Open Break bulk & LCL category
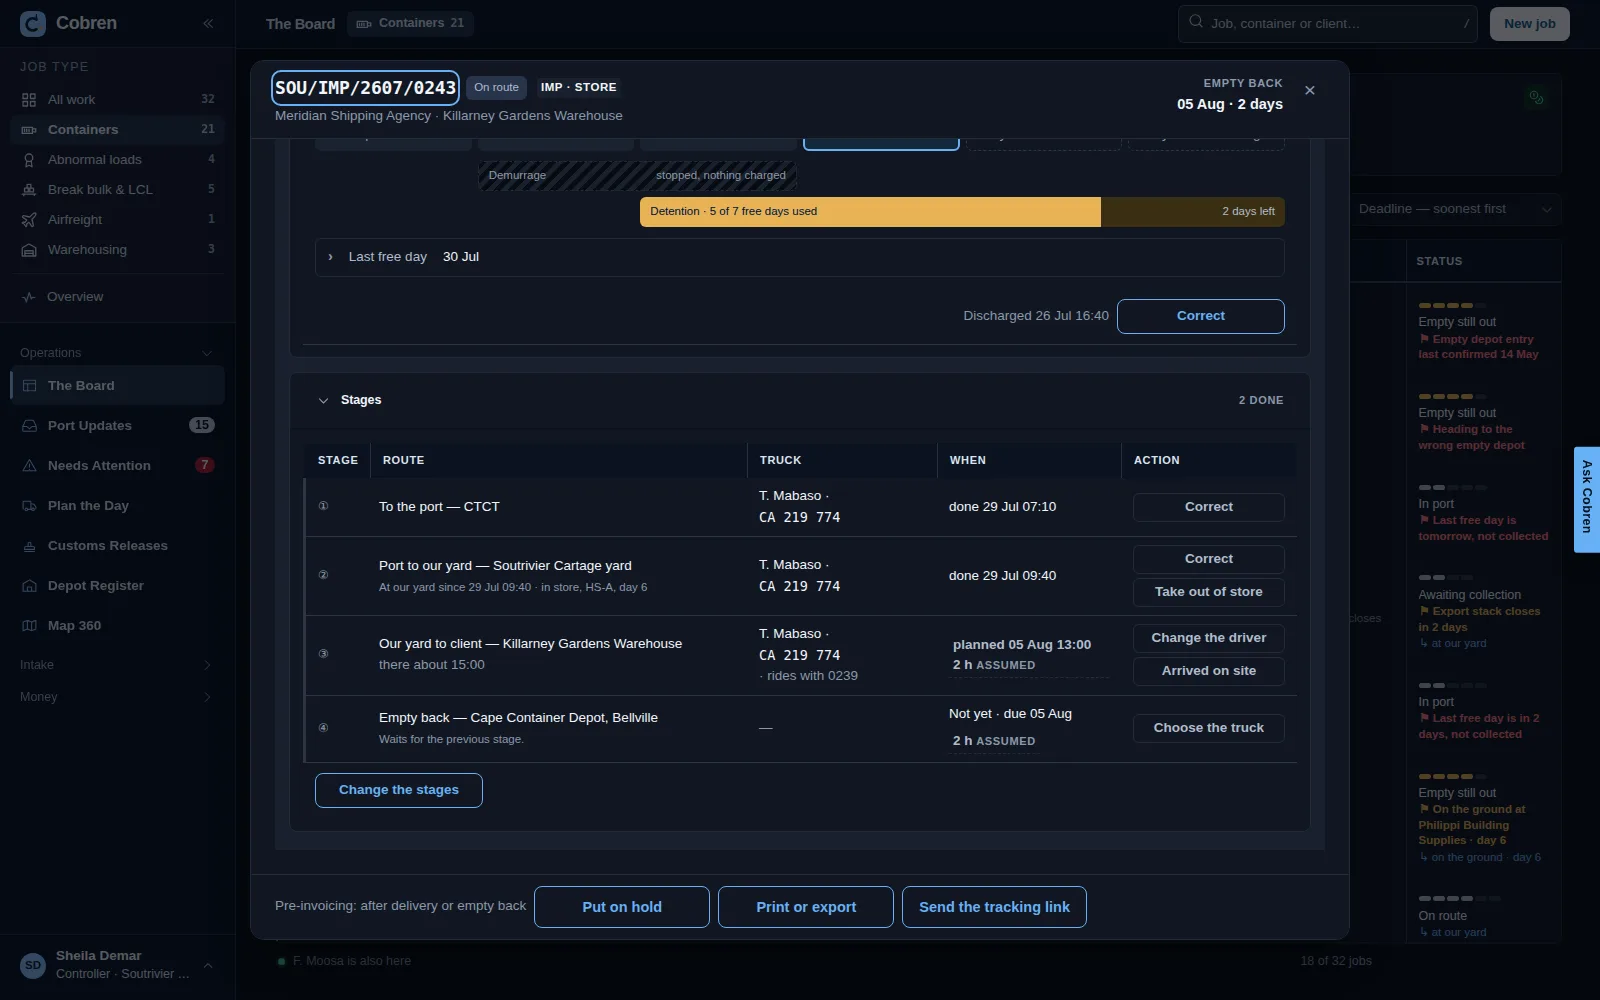The height and width of the screenshot is (1000, 1600). 117,189
